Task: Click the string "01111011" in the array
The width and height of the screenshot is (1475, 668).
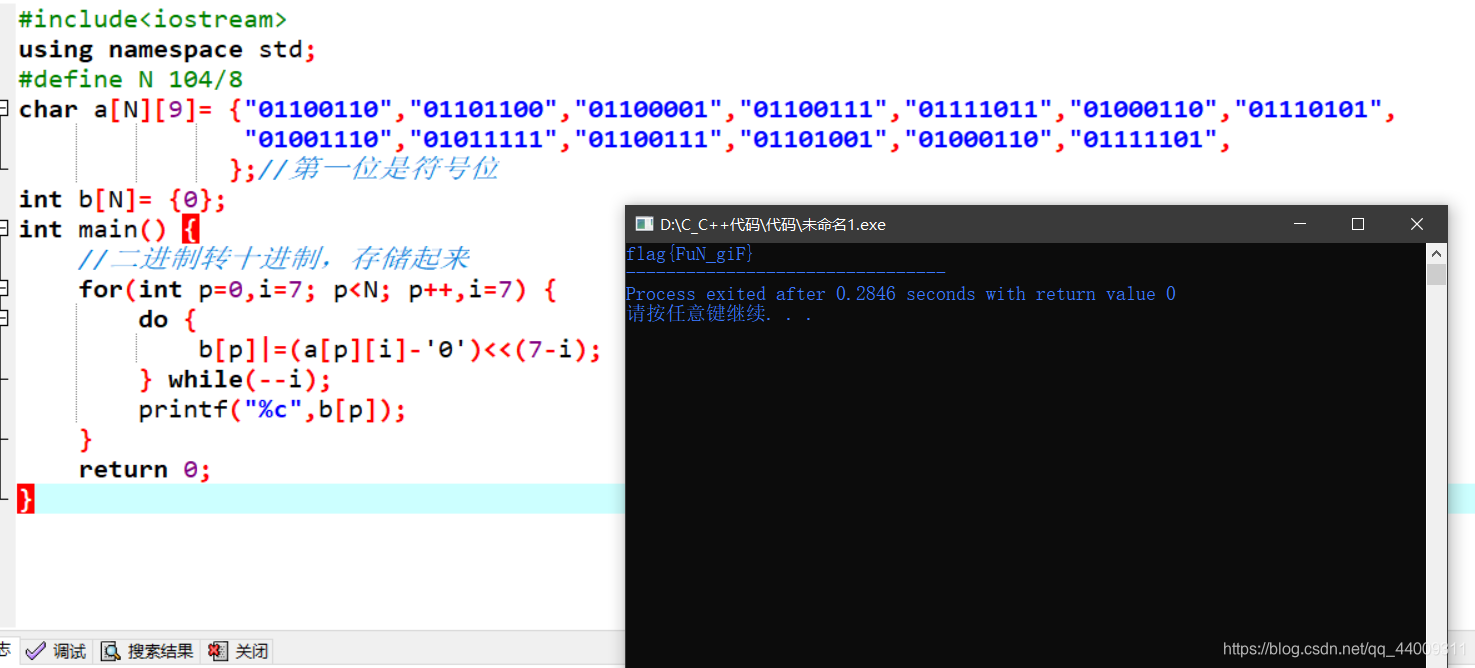Action: coord(979,109)
